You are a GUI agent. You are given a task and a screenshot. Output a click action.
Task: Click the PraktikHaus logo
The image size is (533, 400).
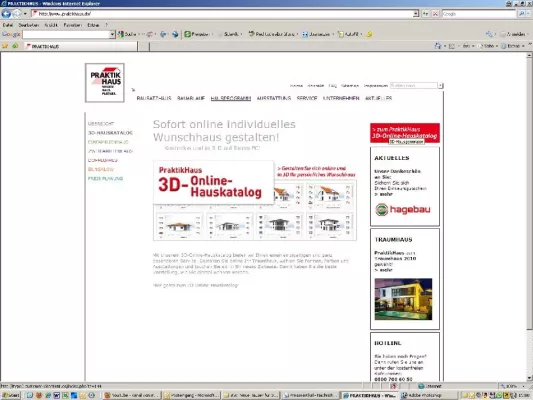tap(105, 83)
